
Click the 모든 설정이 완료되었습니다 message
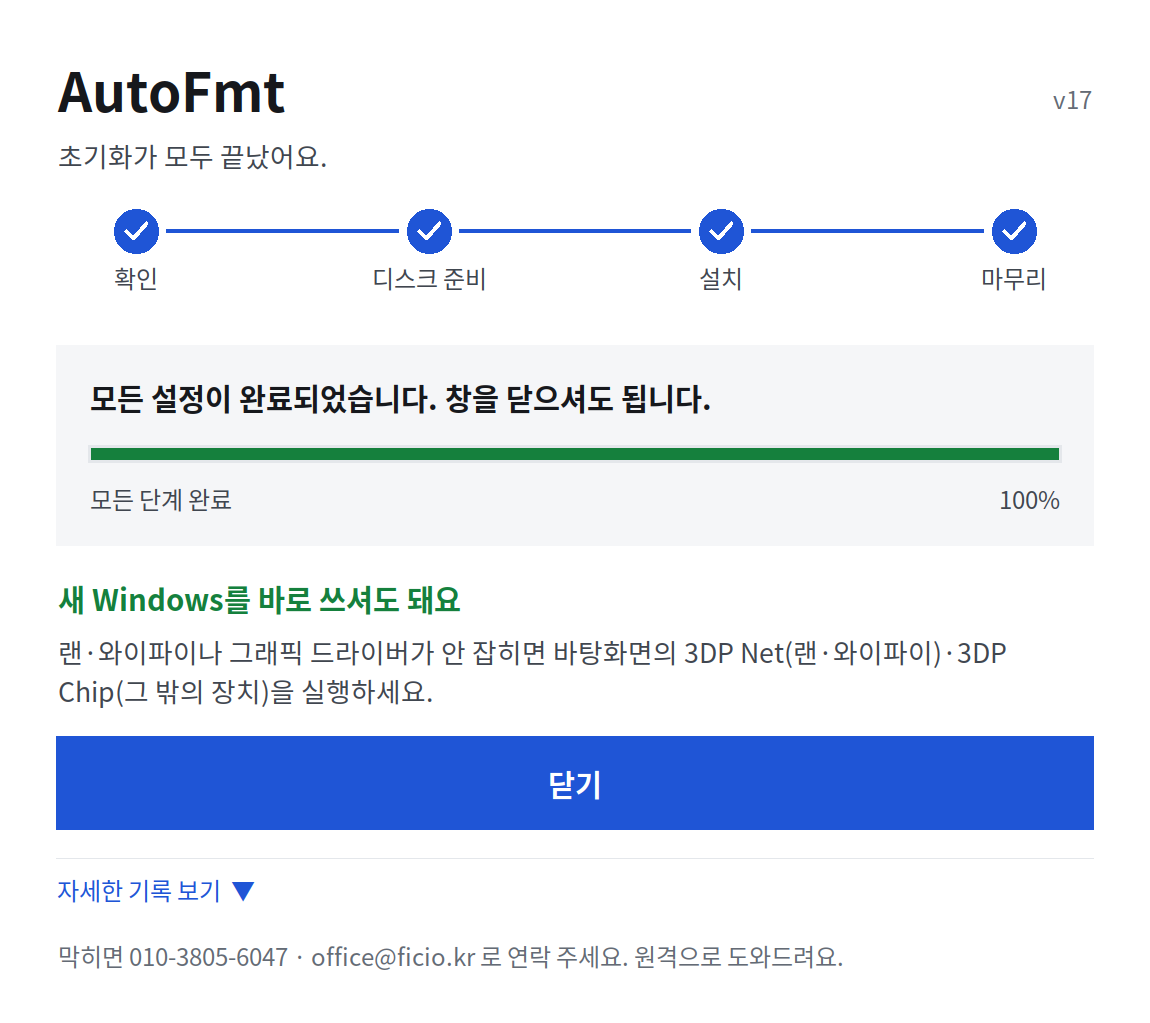400,399
